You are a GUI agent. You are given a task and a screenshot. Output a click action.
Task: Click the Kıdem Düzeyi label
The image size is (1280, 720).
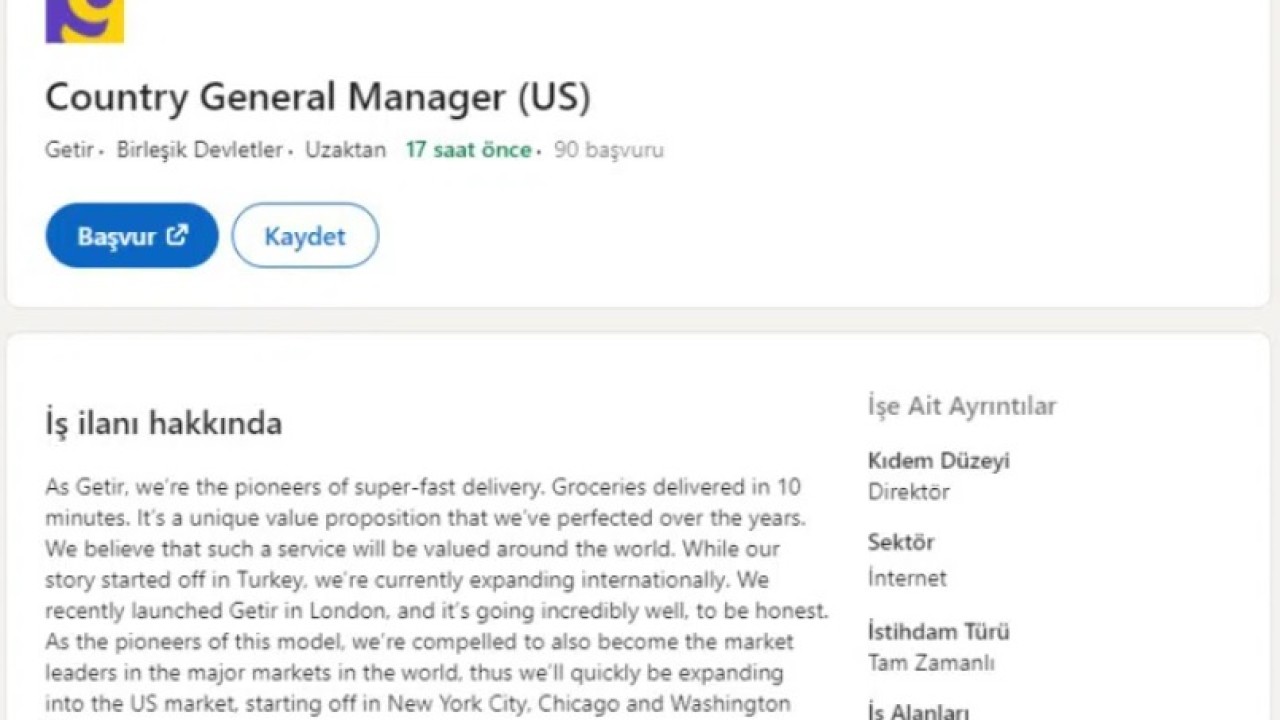[x=938, y=461]
